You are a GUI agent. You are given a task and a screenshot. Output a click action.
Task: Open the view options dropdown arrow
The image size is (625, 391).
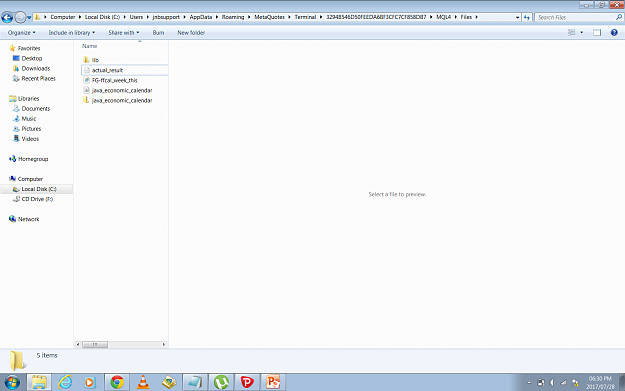(582, 33)
